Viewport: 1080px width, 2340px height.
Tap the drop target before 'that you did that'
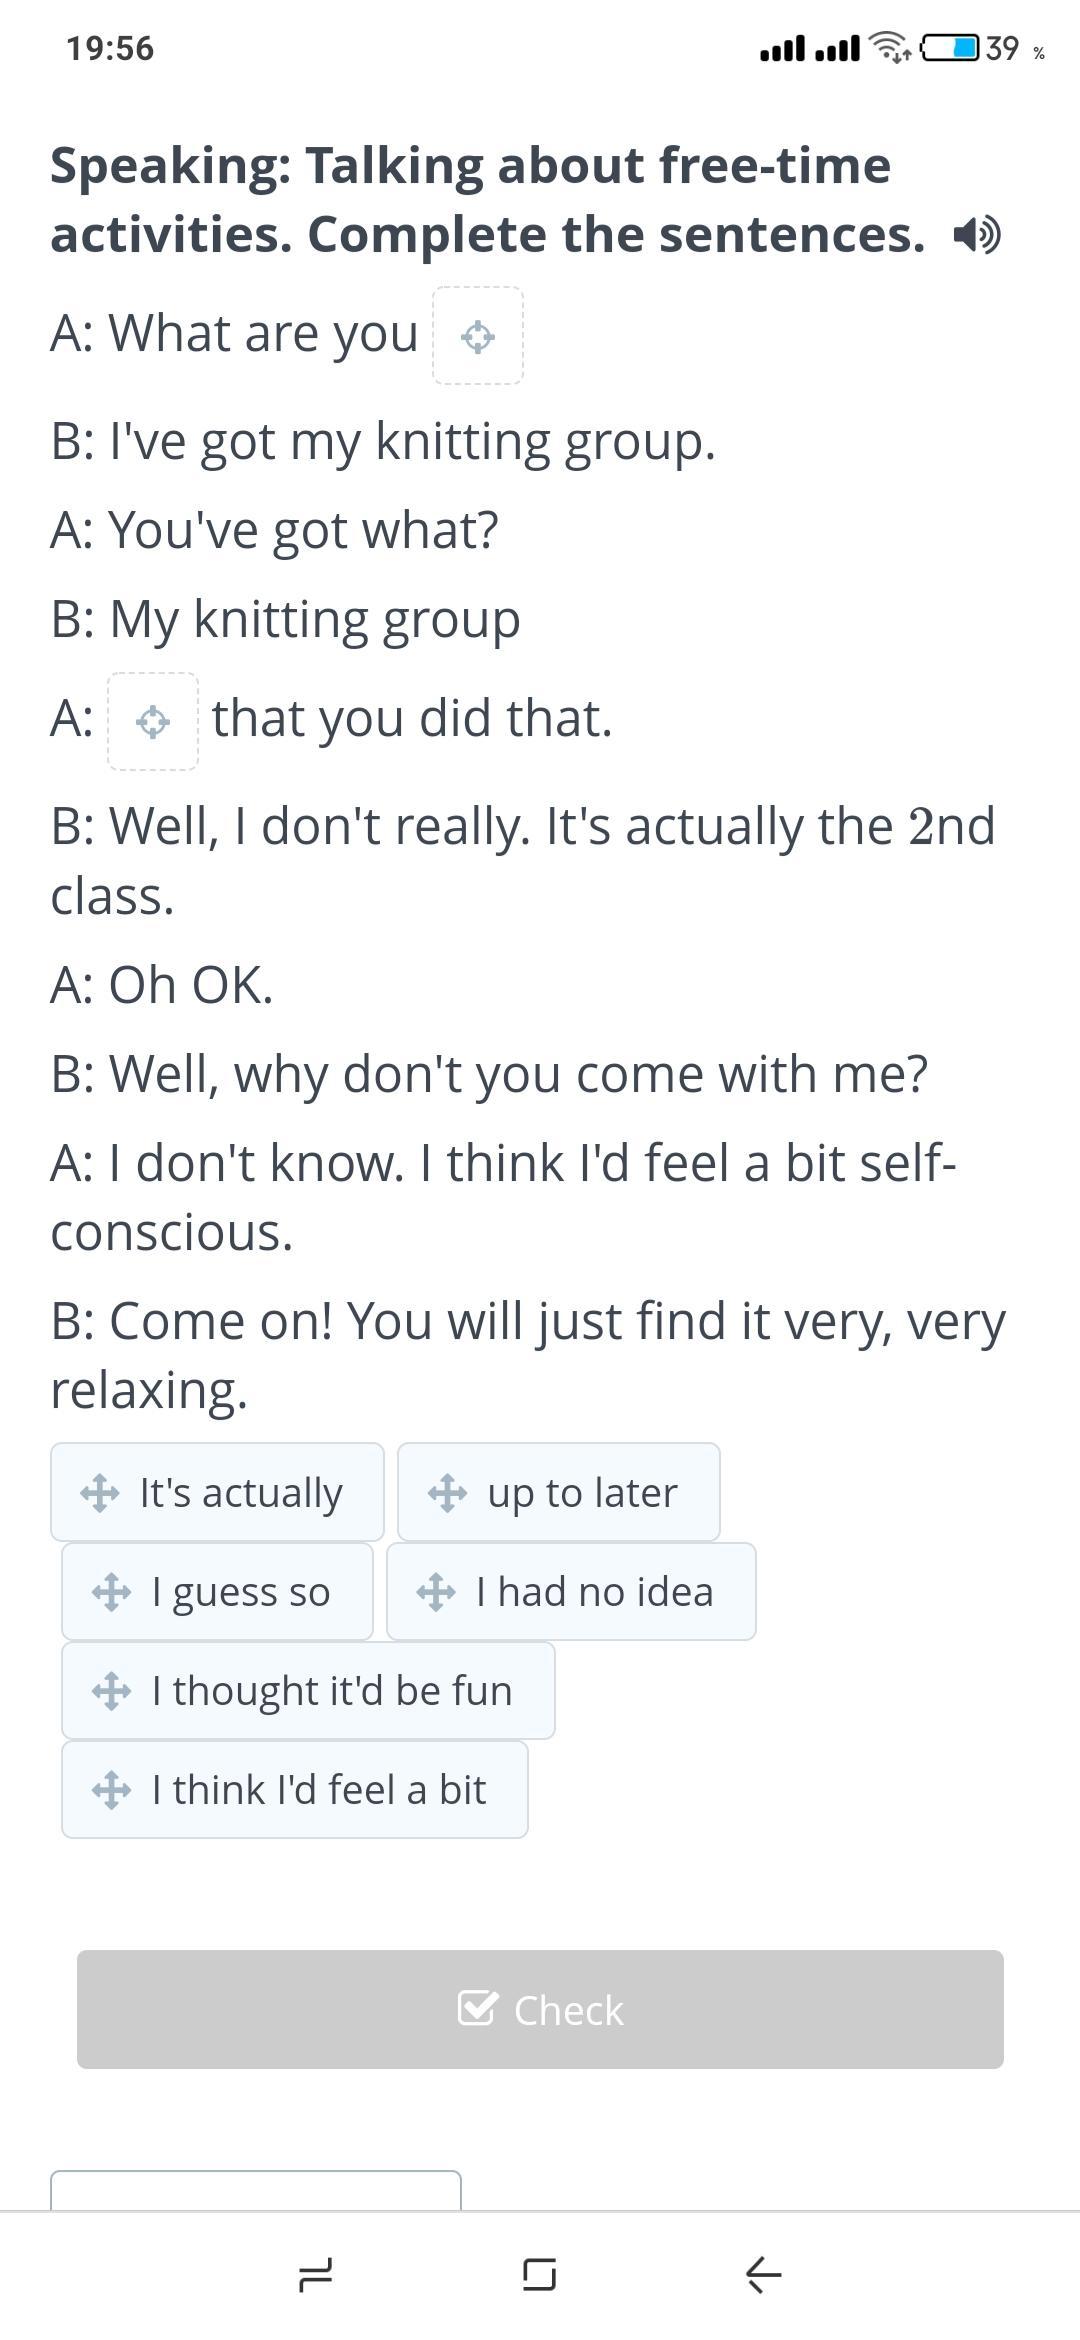[153, 721]
